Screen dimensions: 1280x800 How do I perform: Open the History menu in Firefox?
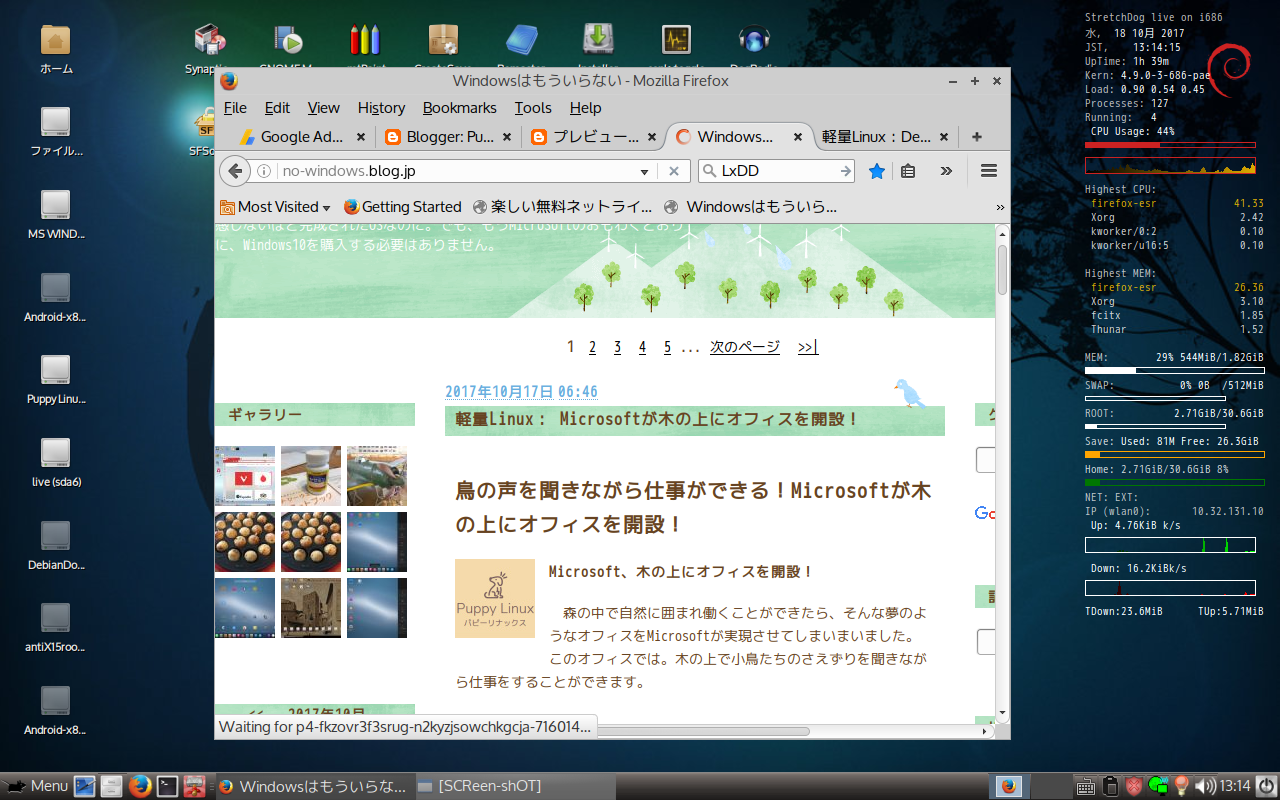[381, 108]
